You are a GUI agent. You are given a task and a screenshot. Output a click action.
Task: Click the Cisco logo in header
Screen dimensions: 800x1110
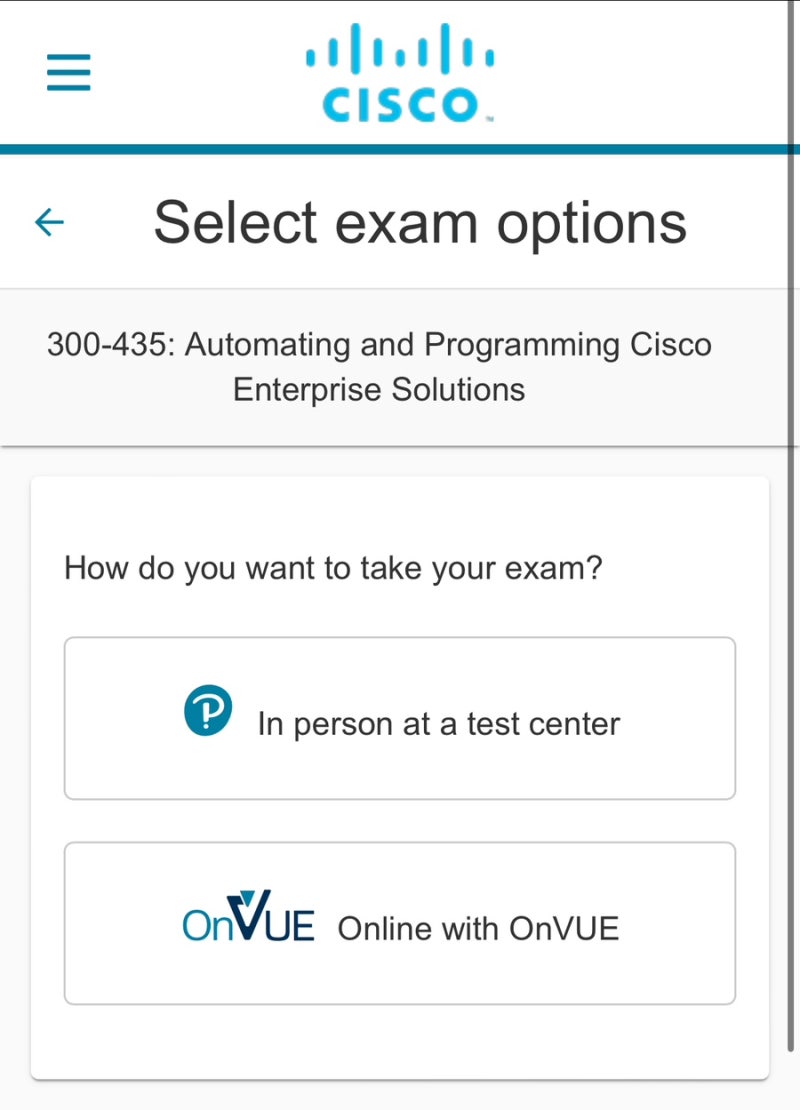[x=400, y=74]
